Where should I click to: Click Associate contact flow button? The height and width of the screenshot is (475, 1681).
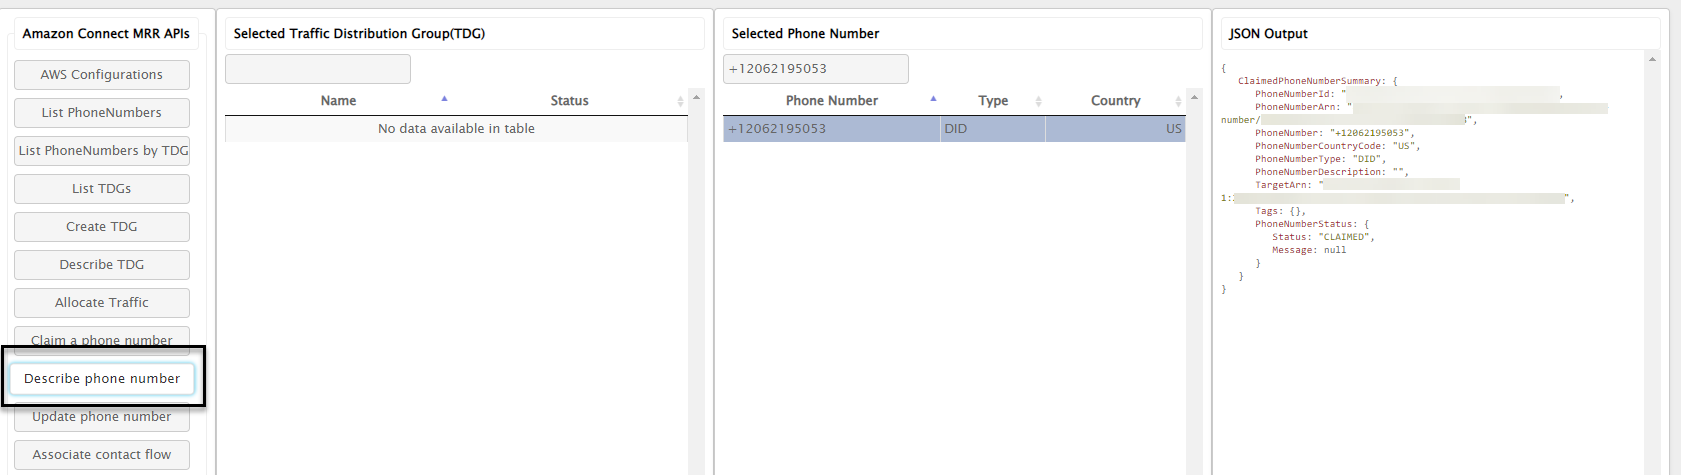pyautogui.click(x=102, y=455)
